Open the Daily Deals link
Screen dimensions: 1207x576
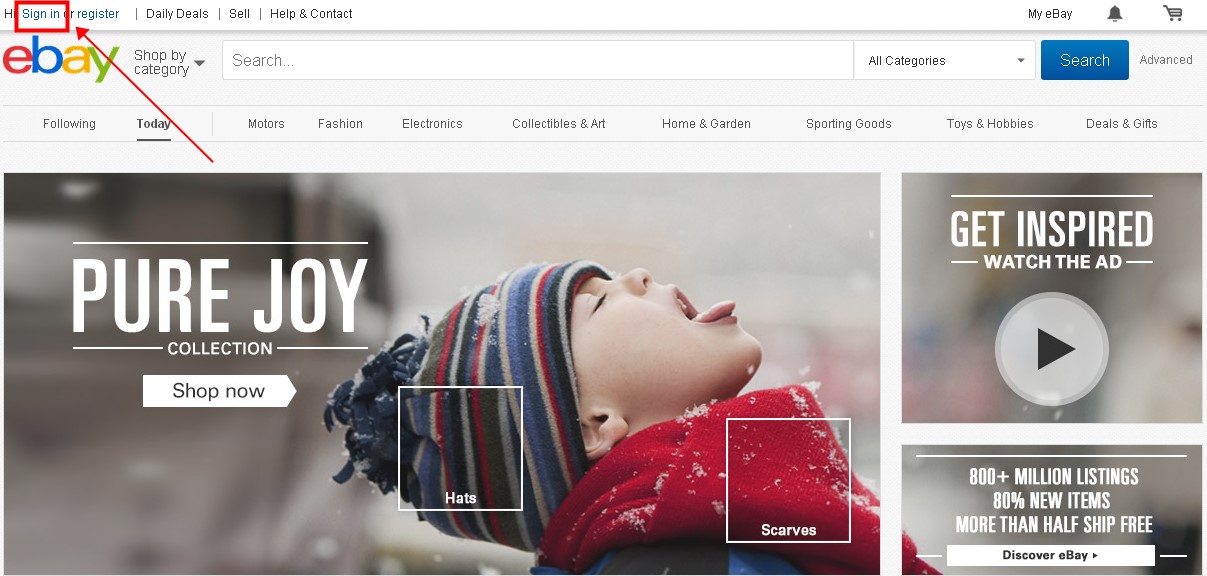pyautogui.click(x=177, y=14)
